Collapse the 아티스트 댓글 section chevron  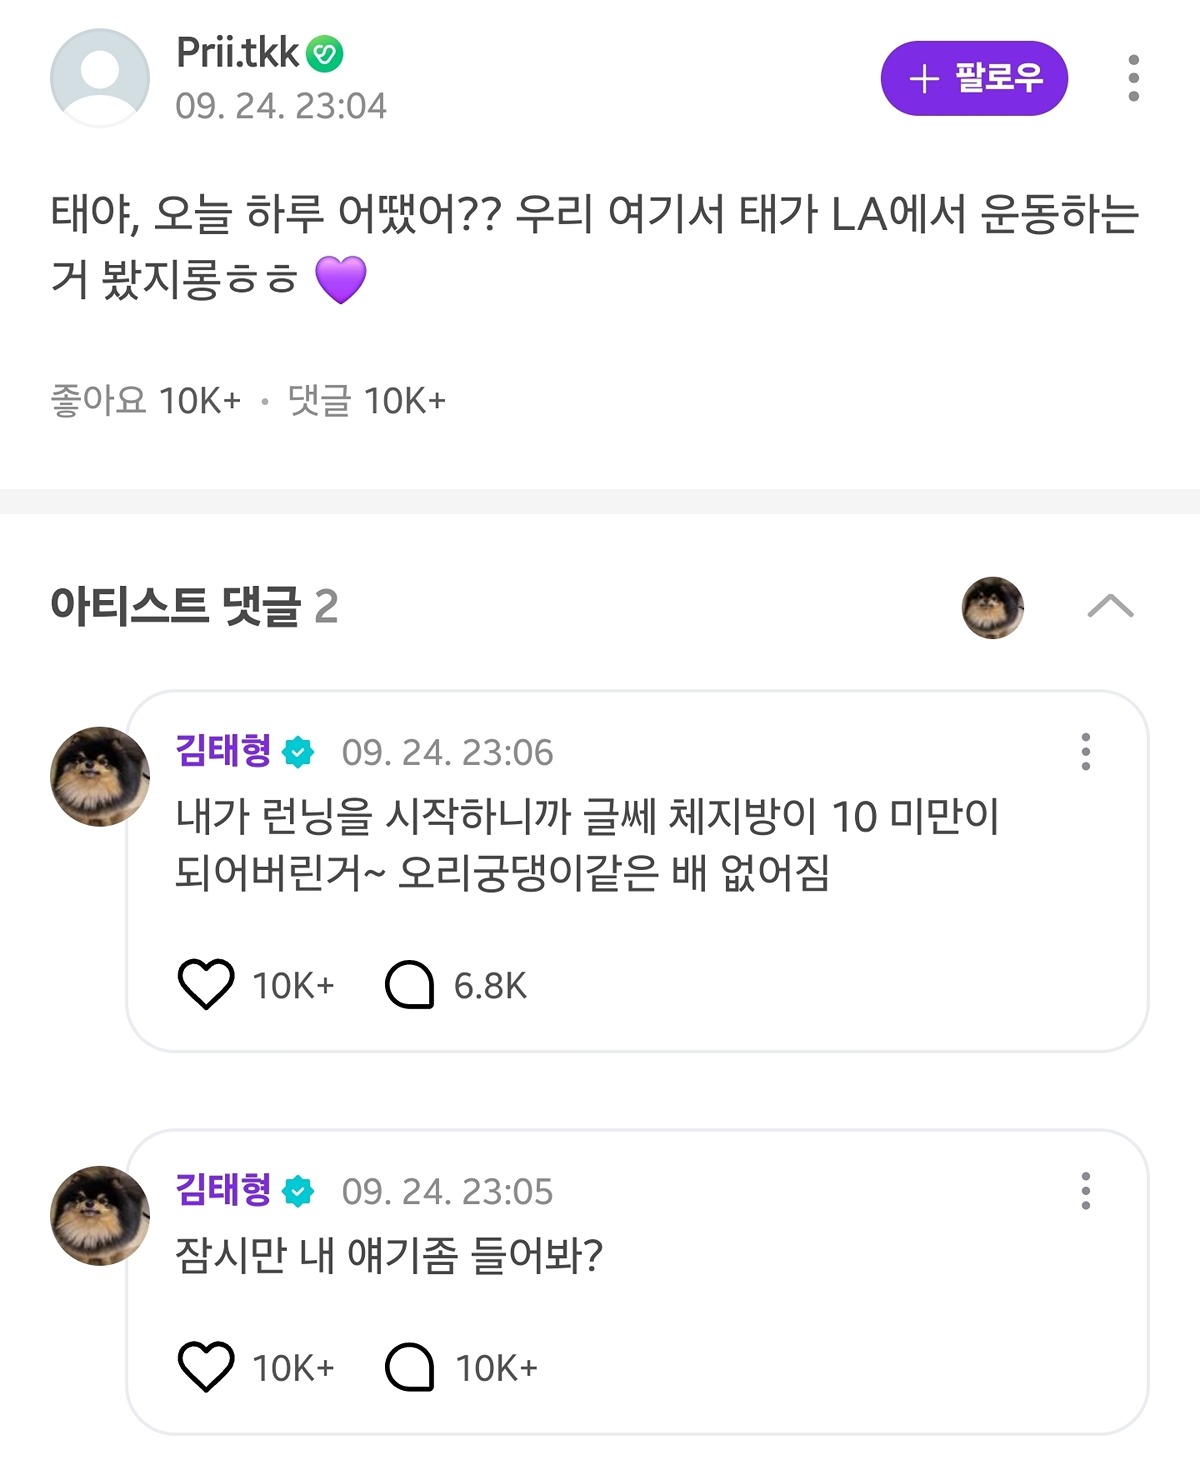coord(1110,606)
